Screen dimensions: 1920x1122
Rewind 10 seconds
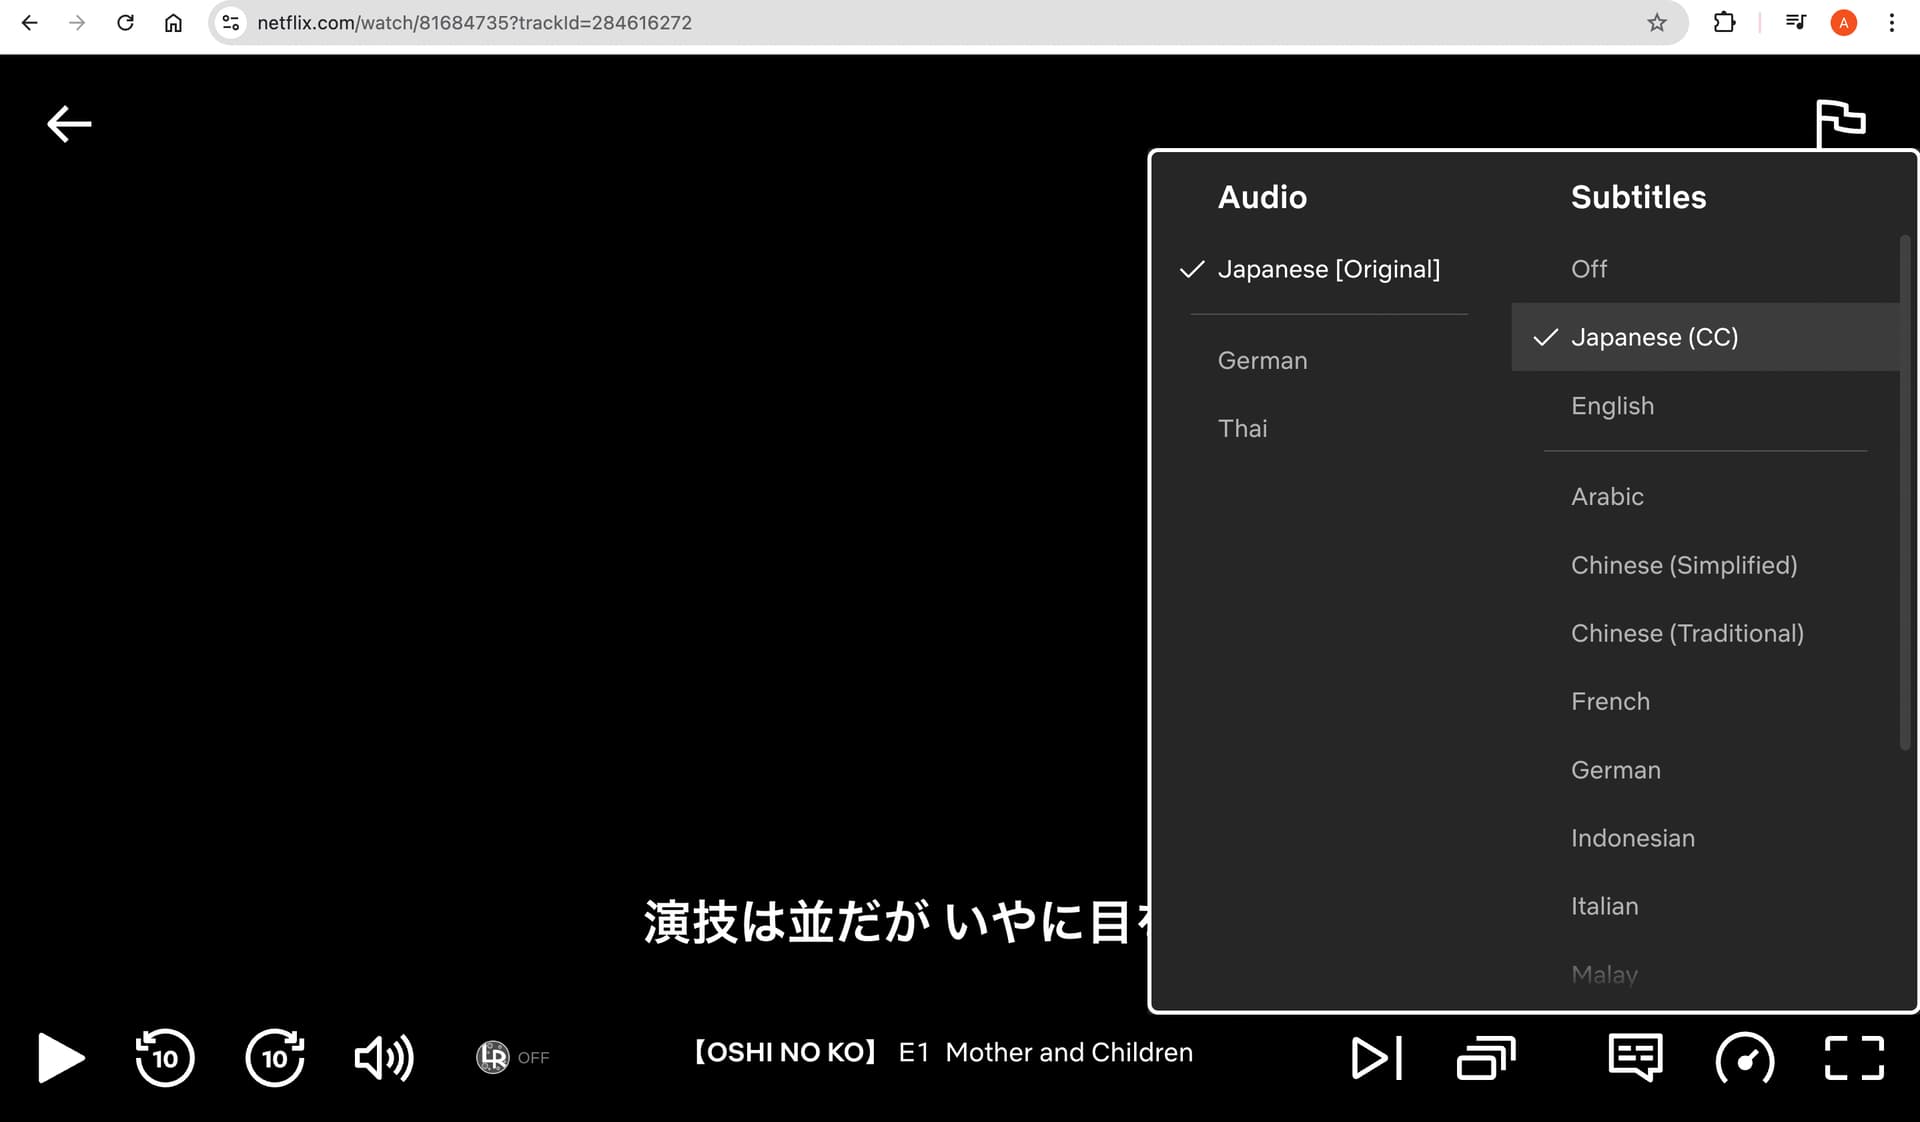click(165, 1057)
